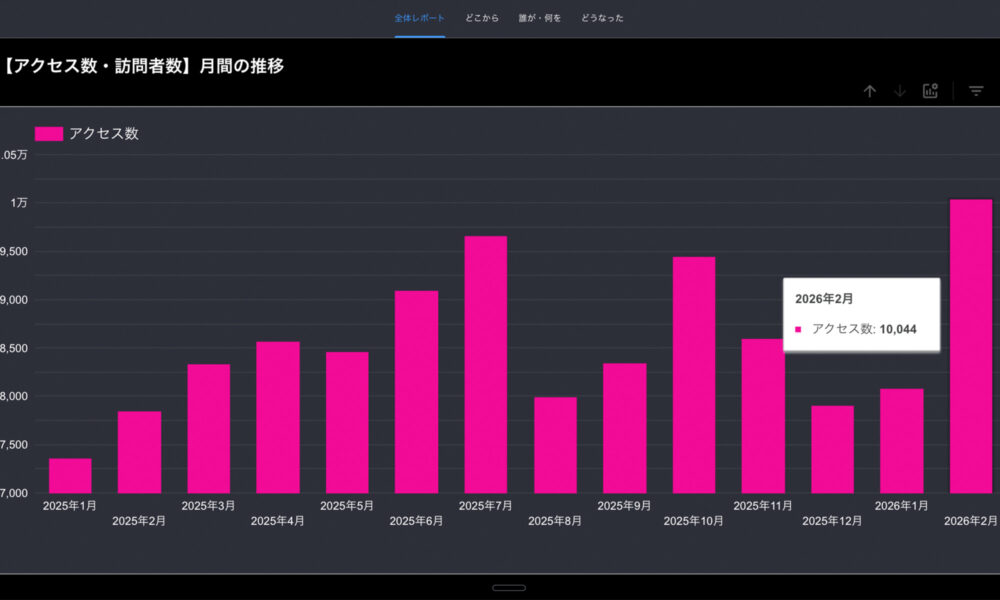Screen dimensions: 1000x600
Task: Switch to the 全体レポート tab
Action: [x=420, y=18]
